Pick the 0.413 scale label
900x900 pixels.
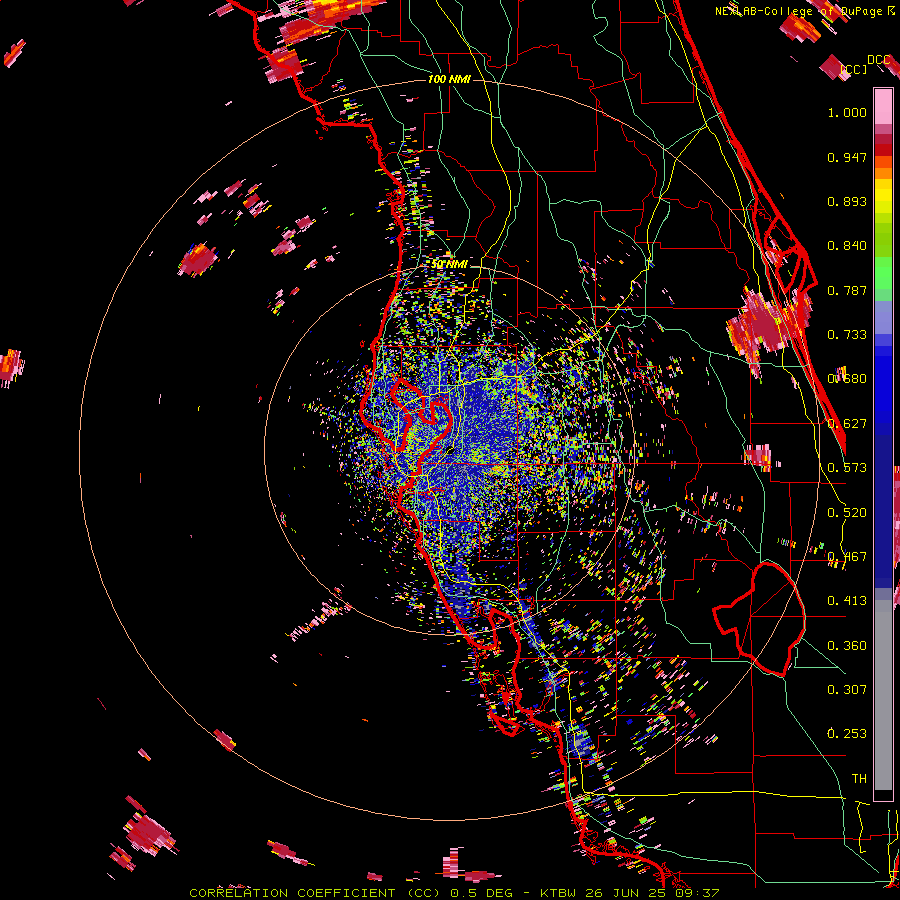tap(847, 601)
